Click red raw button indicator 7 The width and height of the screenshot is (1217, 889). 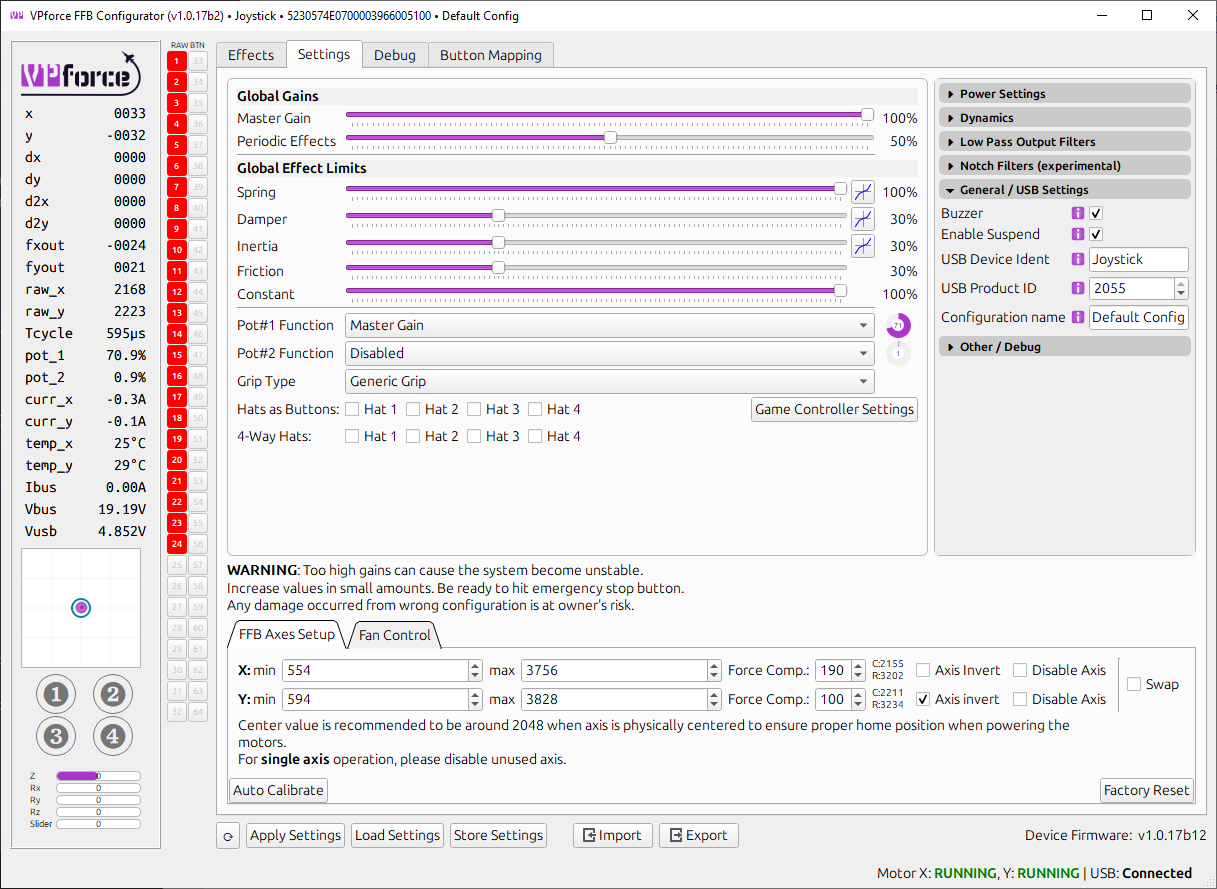pyautogui.click(x=177, y=187)
